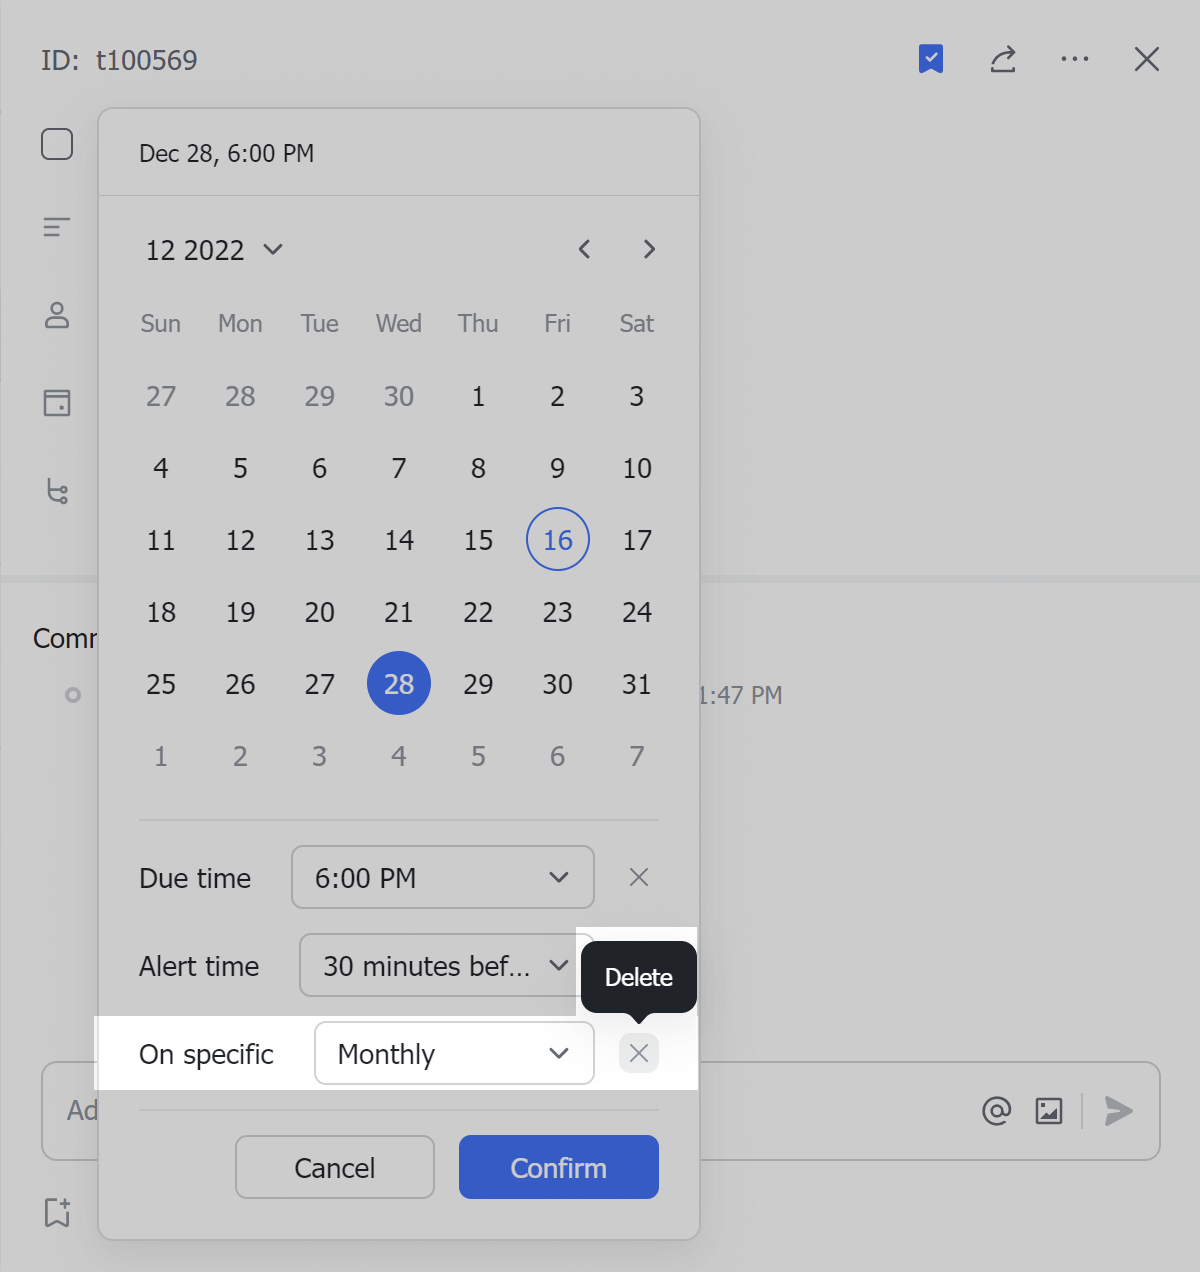1200x1272 pixels.
Task: Confirm the date selection
Action: 558,1167
